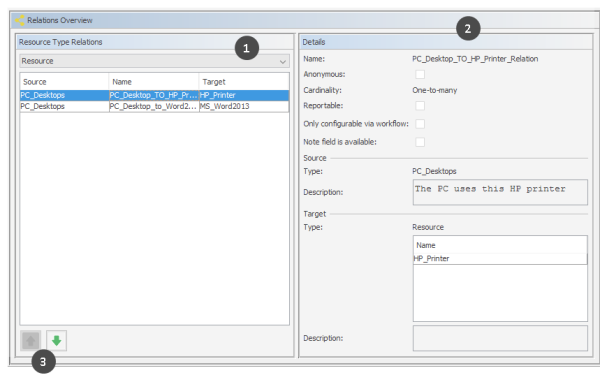Select HP_Printer in the target Name list
This screenshot has height=382, width=600.
500,259
